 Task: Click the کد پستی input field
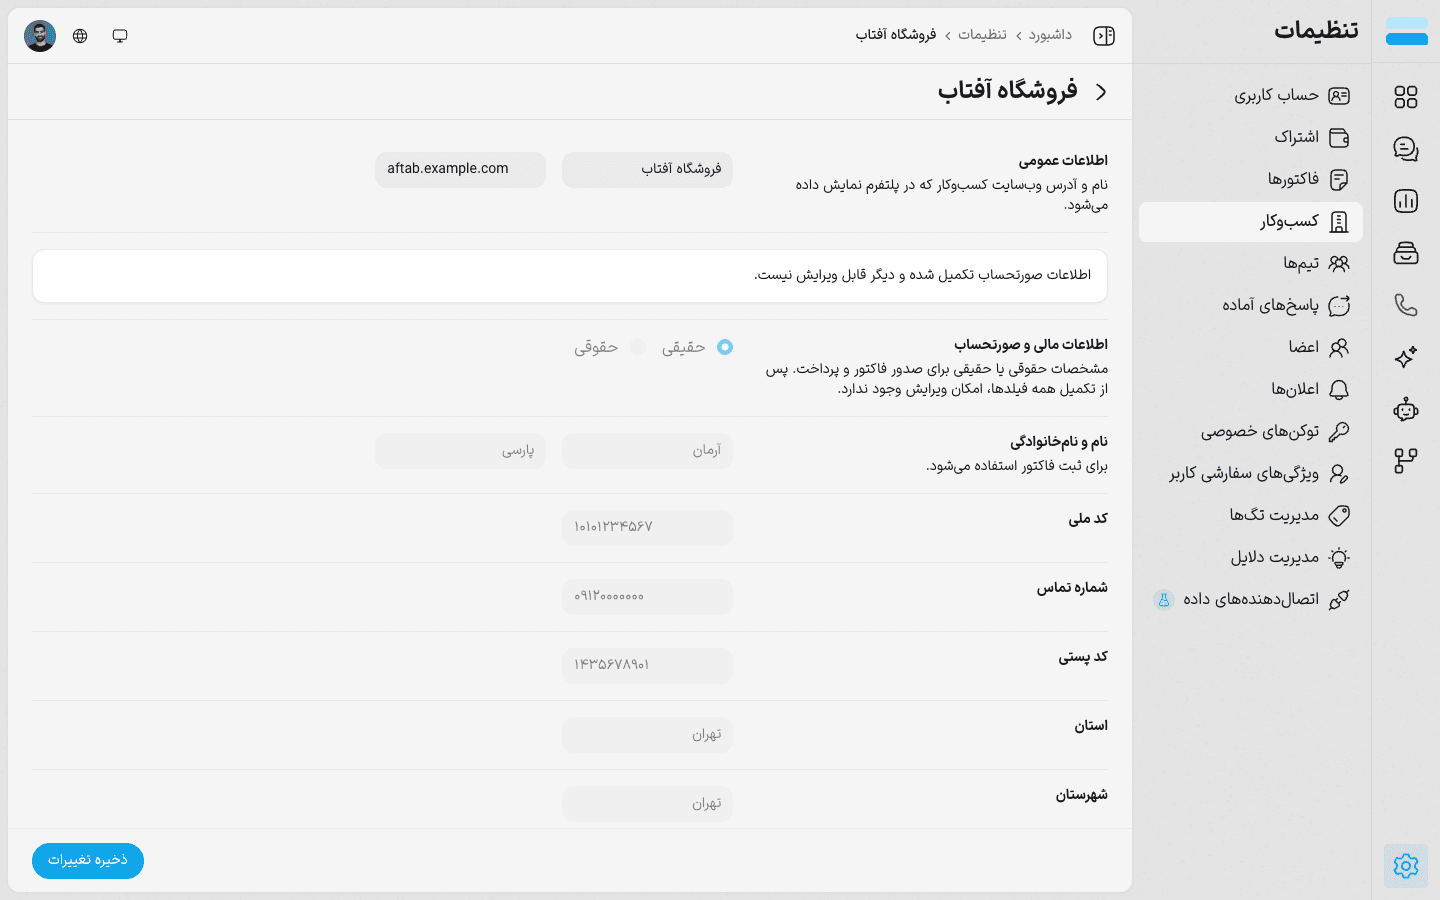(x=647, y=666)
